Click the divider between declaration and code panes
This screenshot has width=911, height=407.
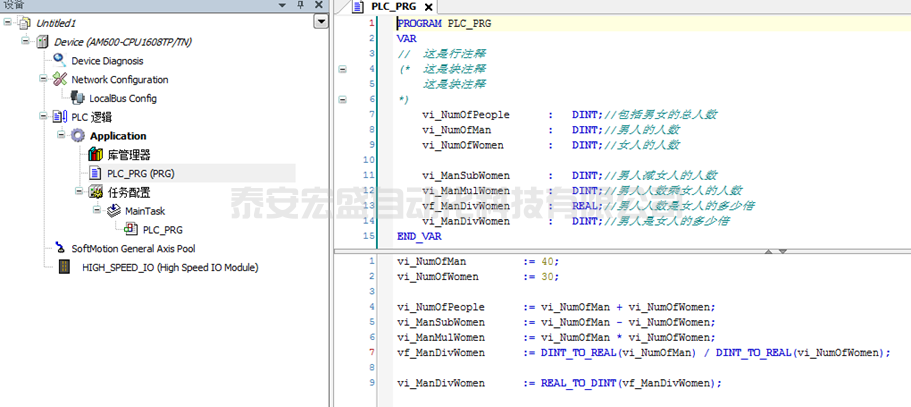point(620,249)
